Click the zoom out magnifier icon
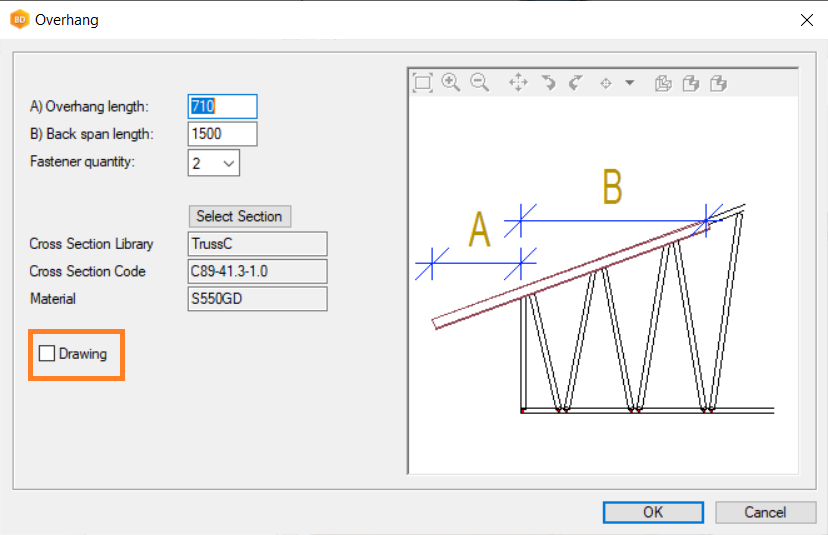Viewport: 828px width, 535px height. click(480, 83)
